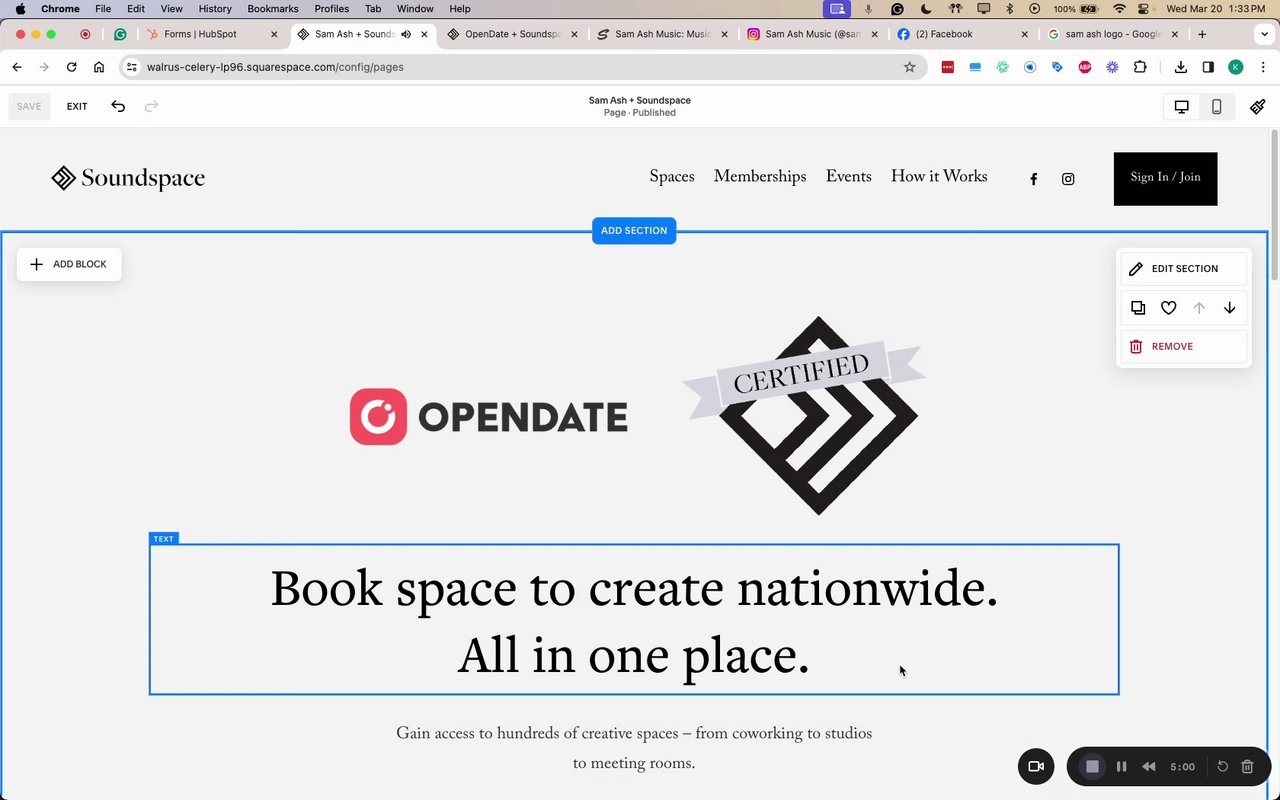The width and height of the screenshot is (1280, 800).
Task: Click the Soundspace logo in the header
Action: pyautogui.click(x=128, y=178)
